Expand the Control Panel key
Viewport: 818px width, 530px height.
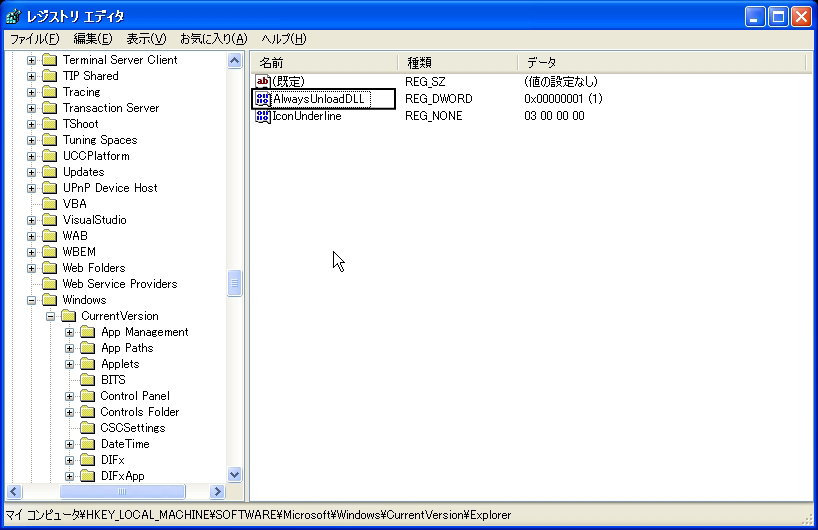coord(69,396)
